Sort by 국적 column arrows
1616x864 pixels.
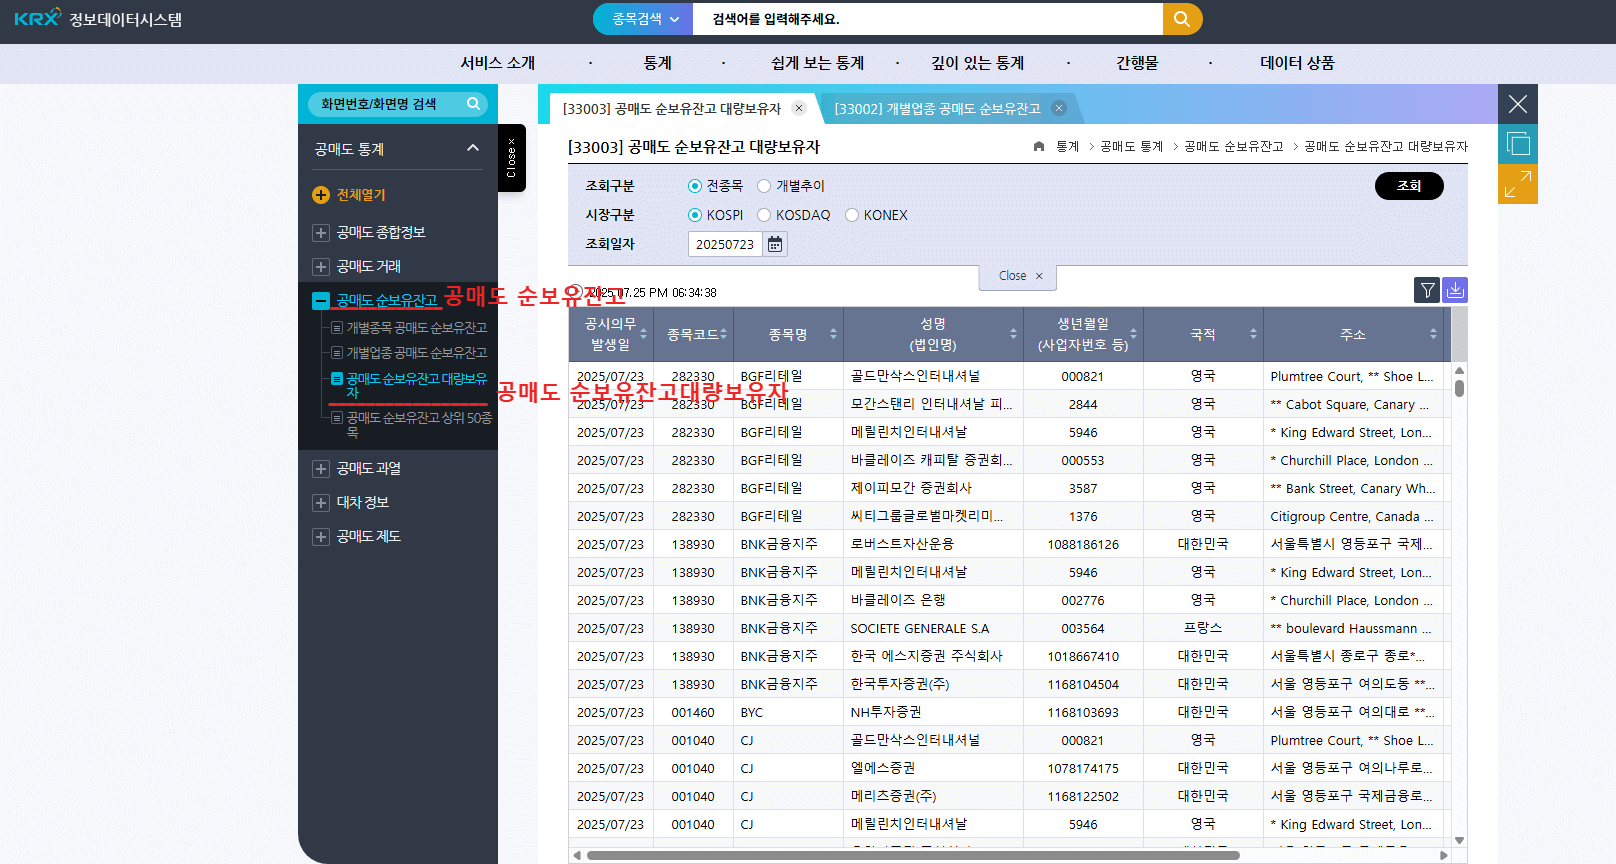click(1253, 334)
